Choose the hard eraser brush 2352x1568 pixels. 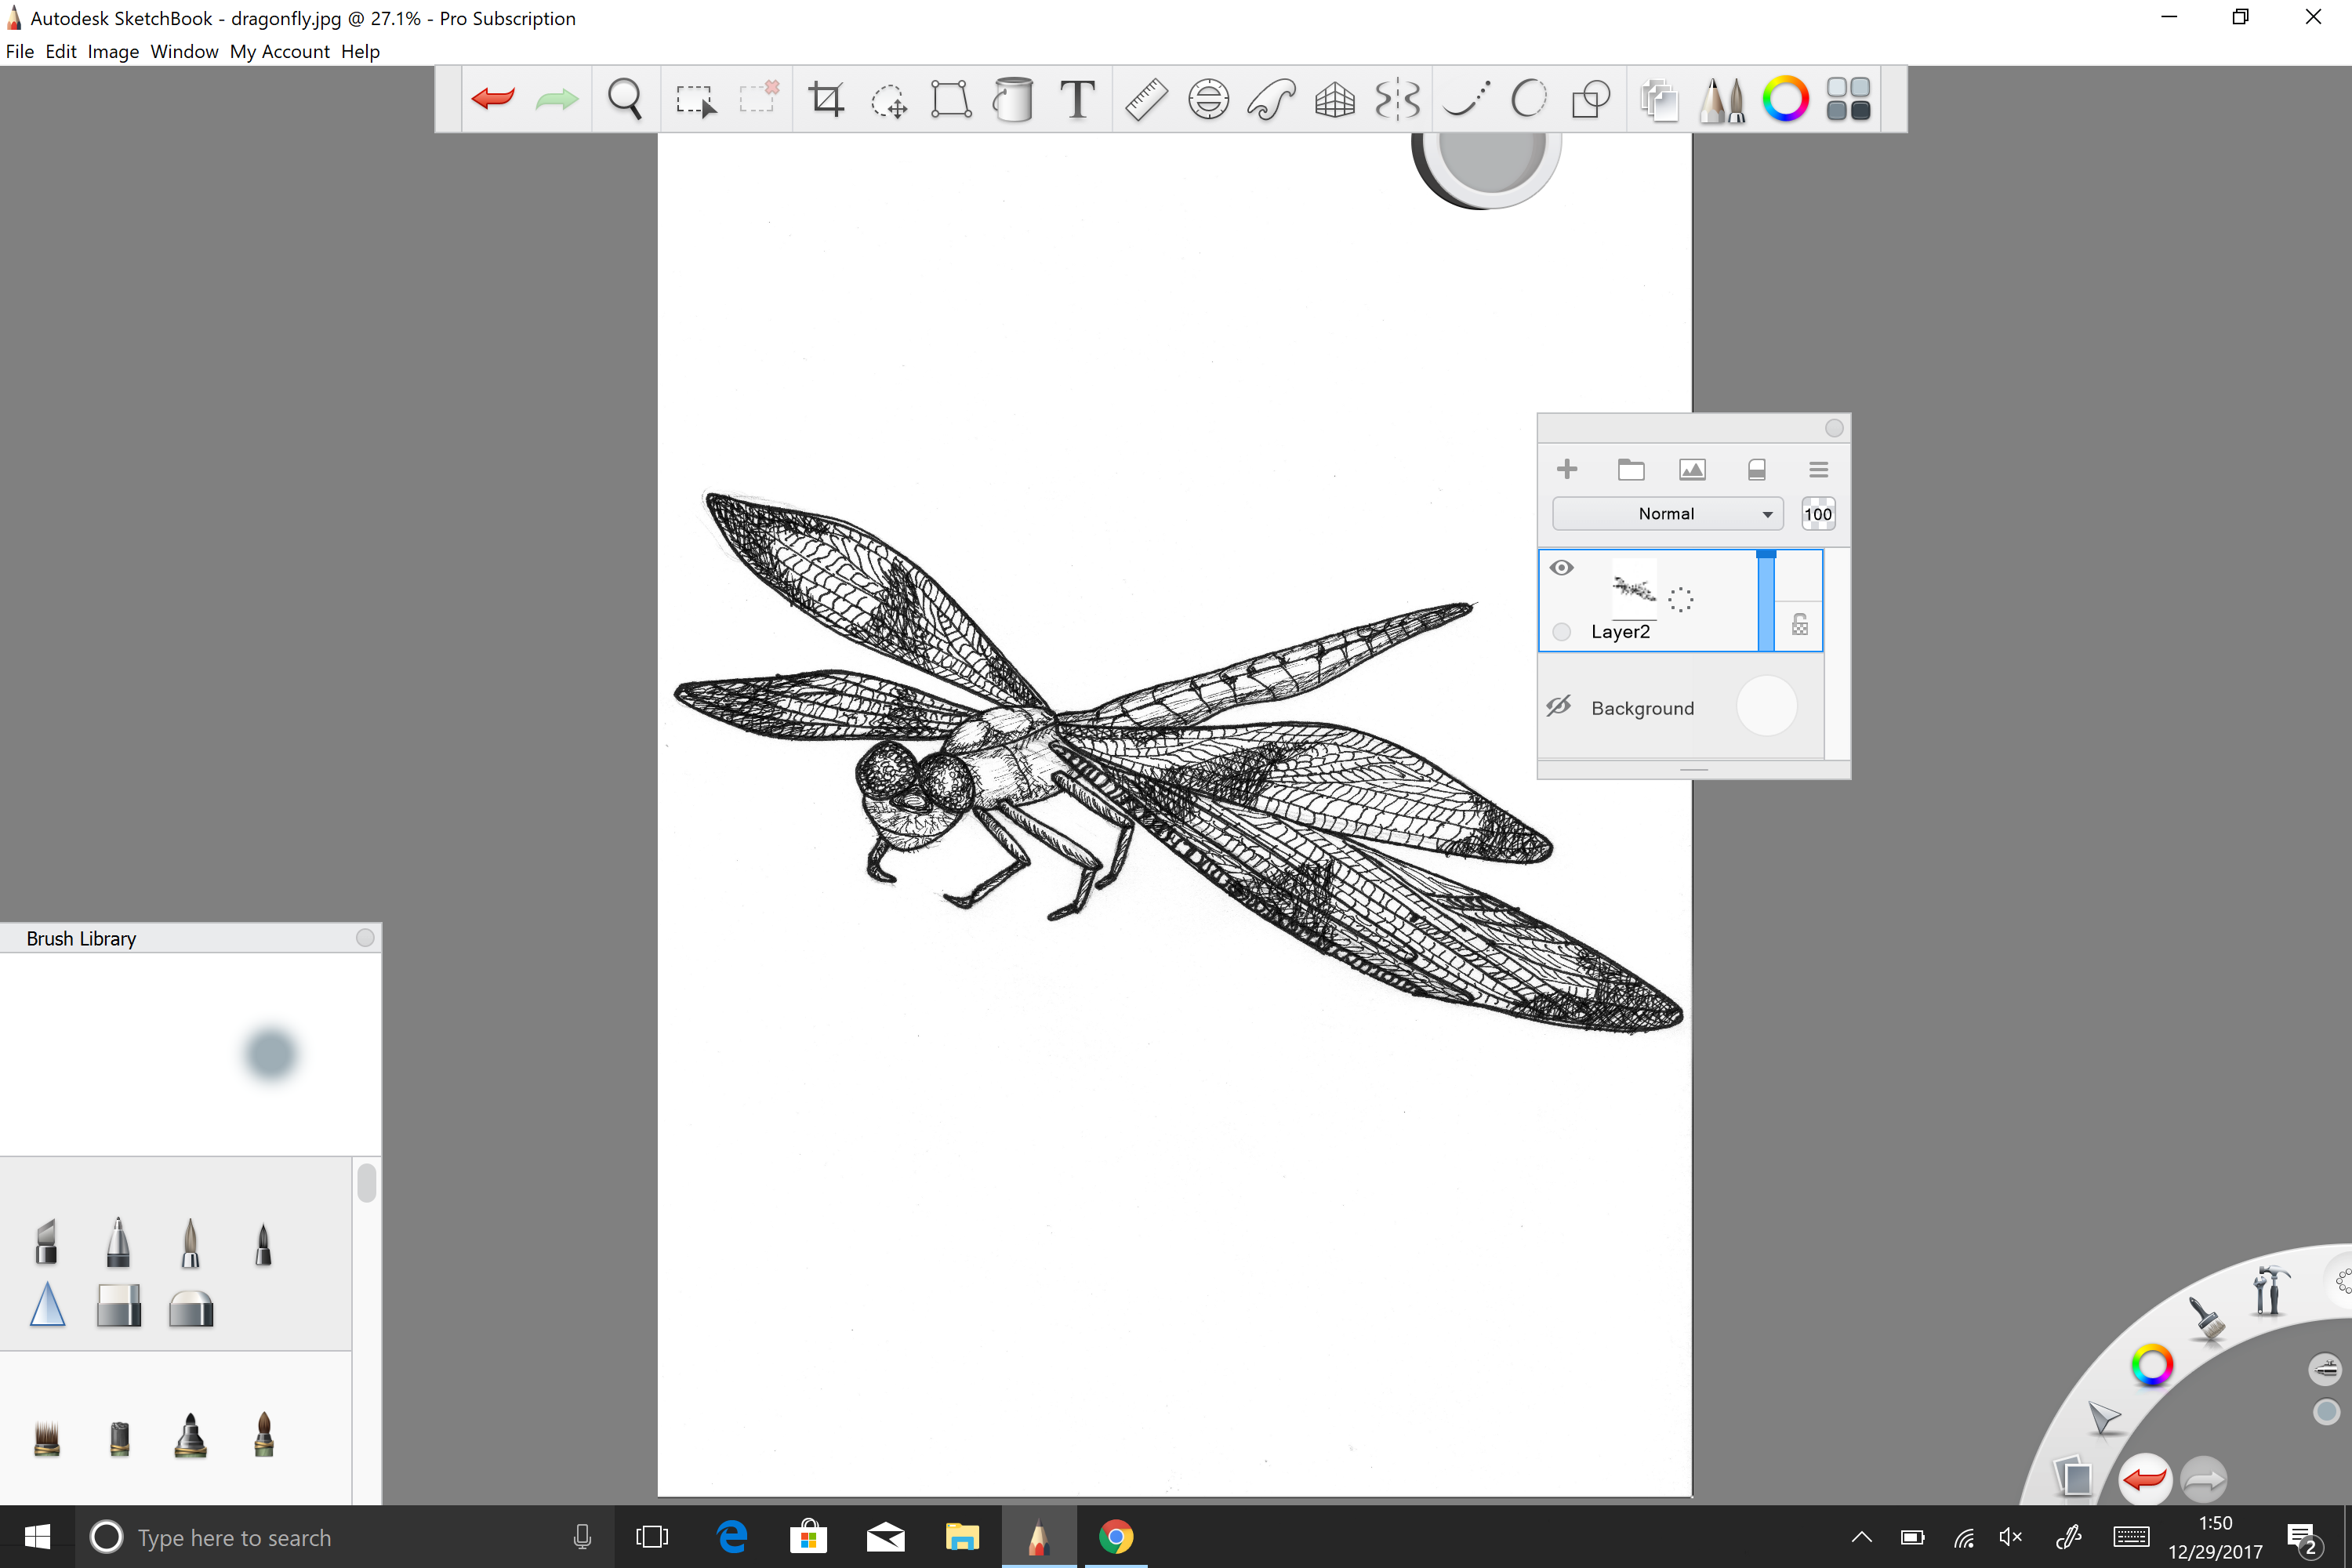click(x=119, y=1305)
